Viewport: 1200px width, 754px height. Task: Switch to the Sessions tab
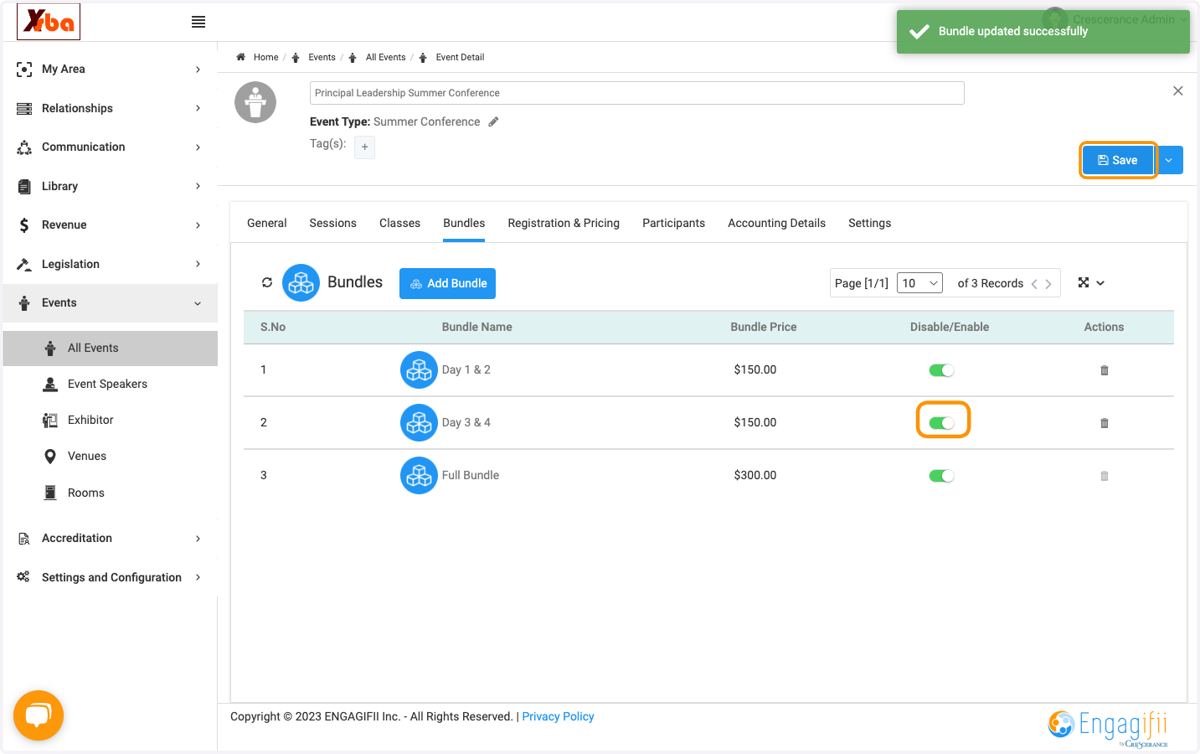click(x=333, y=223)
